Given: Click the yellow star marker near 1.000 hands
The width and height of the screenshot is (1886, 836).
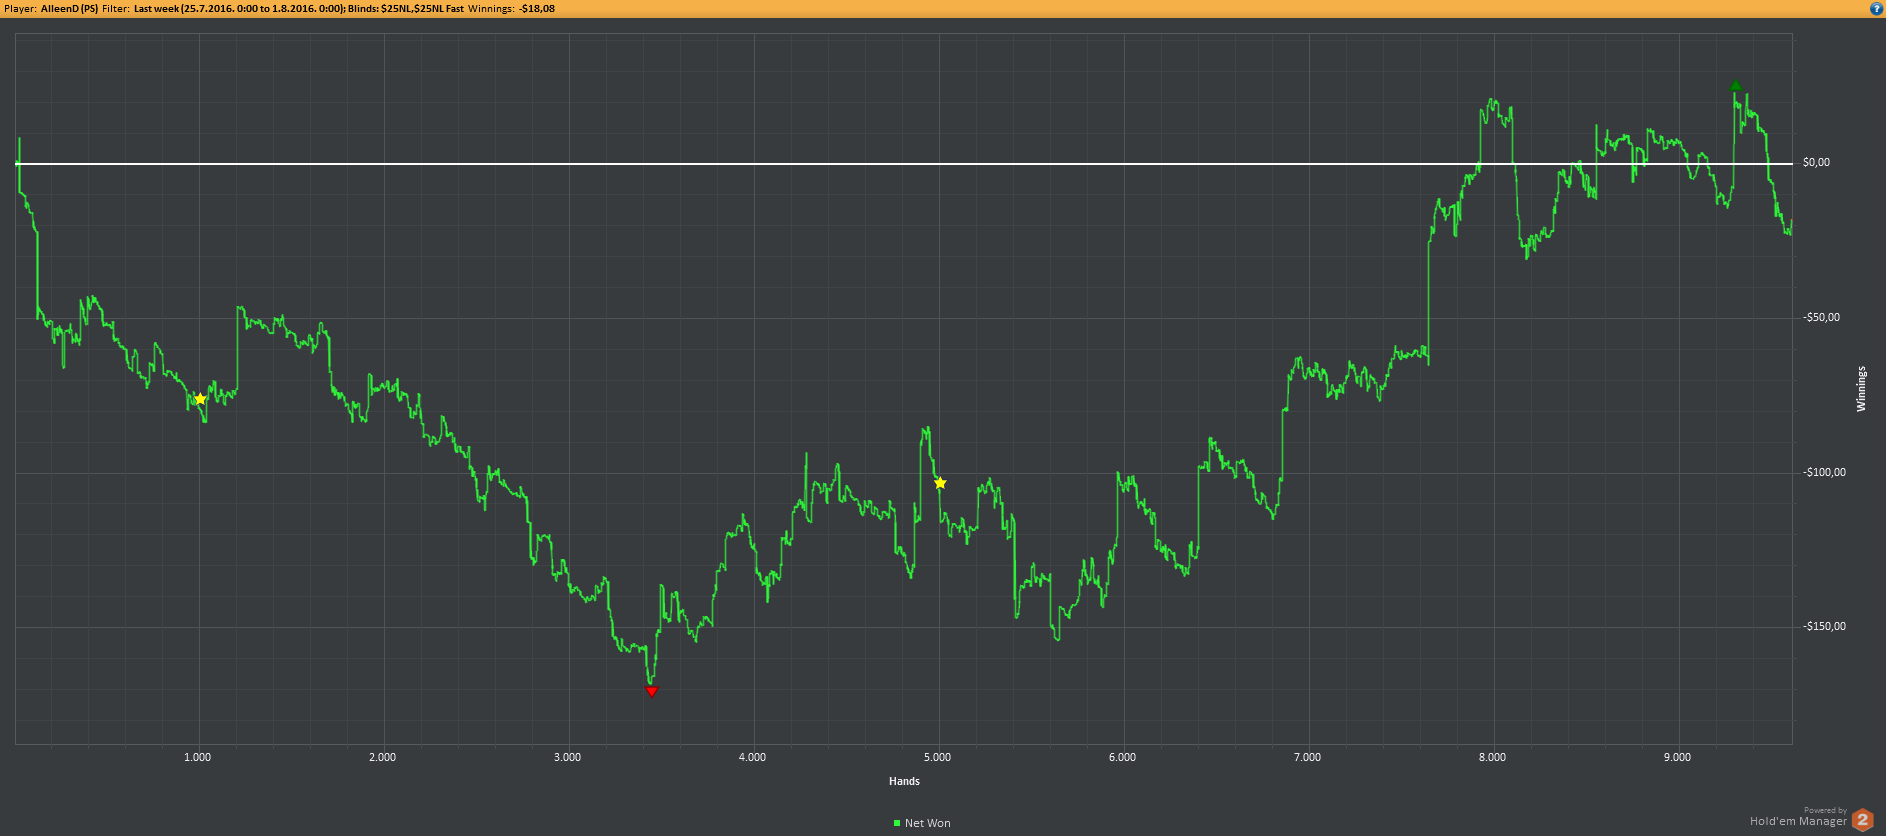Looking at the screenshot, I should 200,399.
